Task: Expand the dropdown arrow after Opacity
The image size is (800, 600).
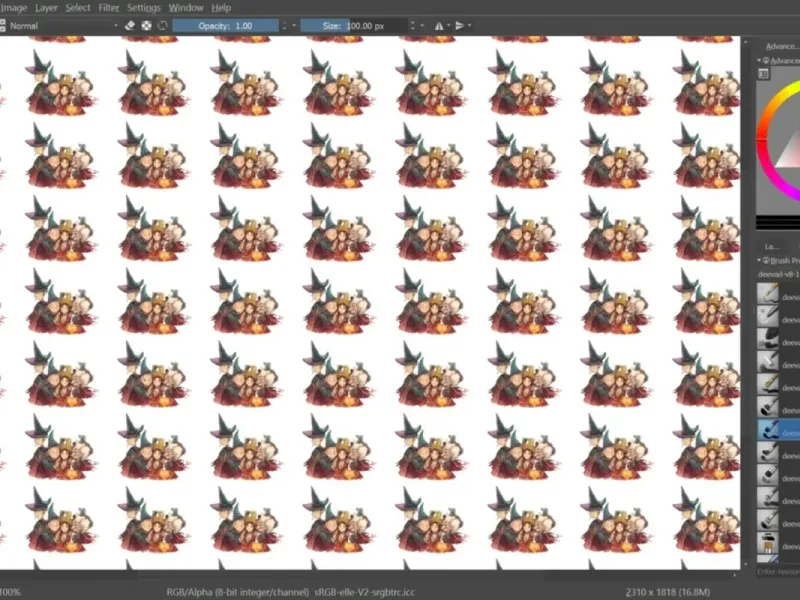Action: tap(294, 26)
